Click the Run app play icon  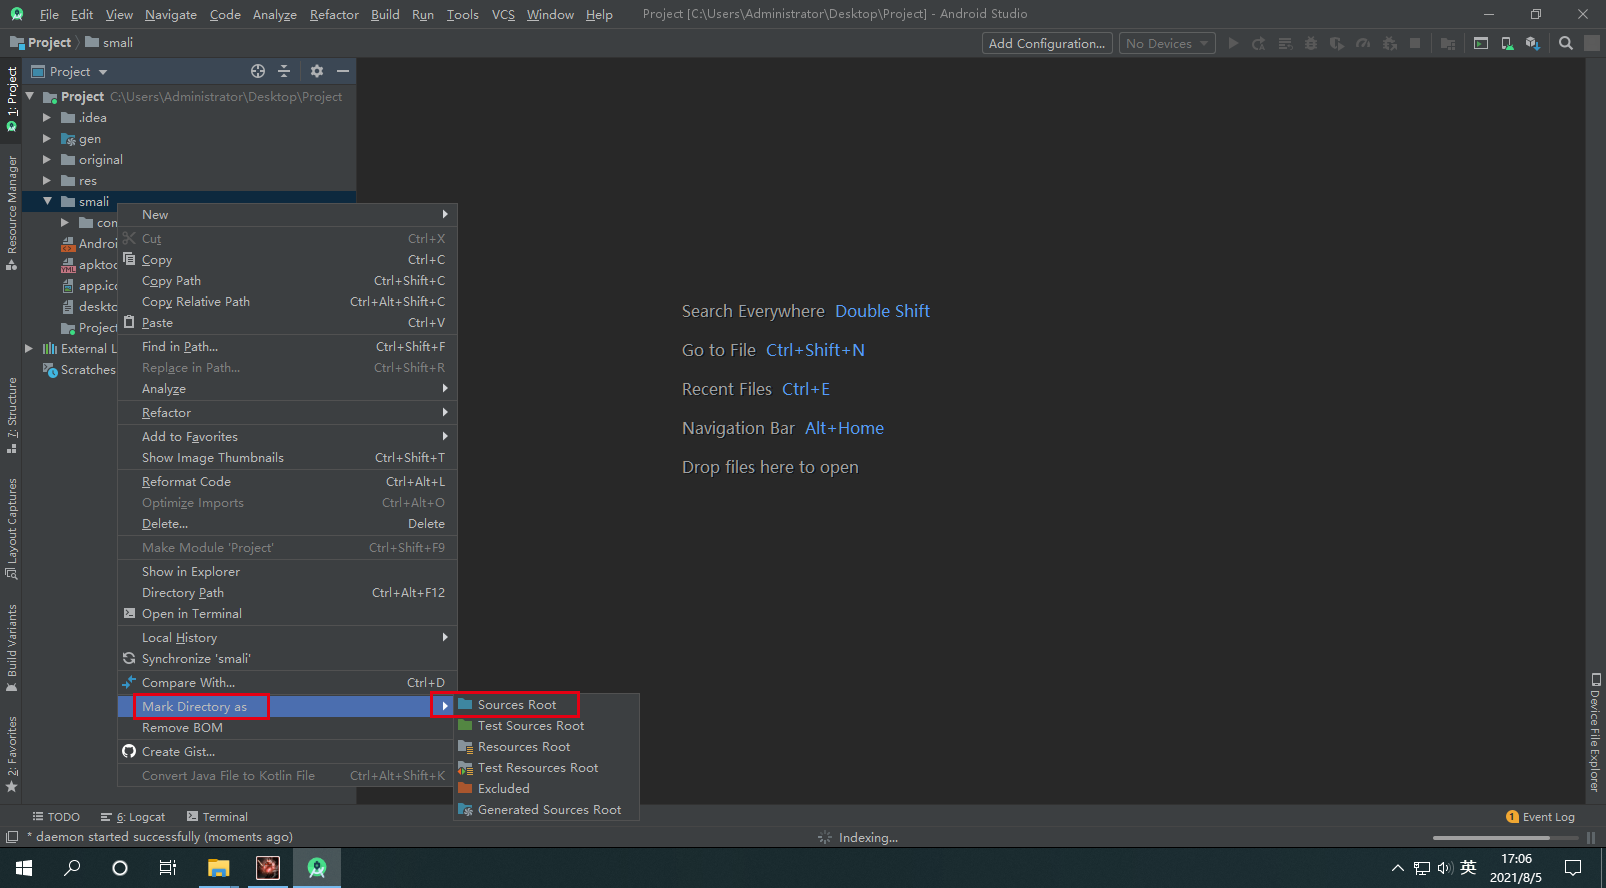[1233, 43]
